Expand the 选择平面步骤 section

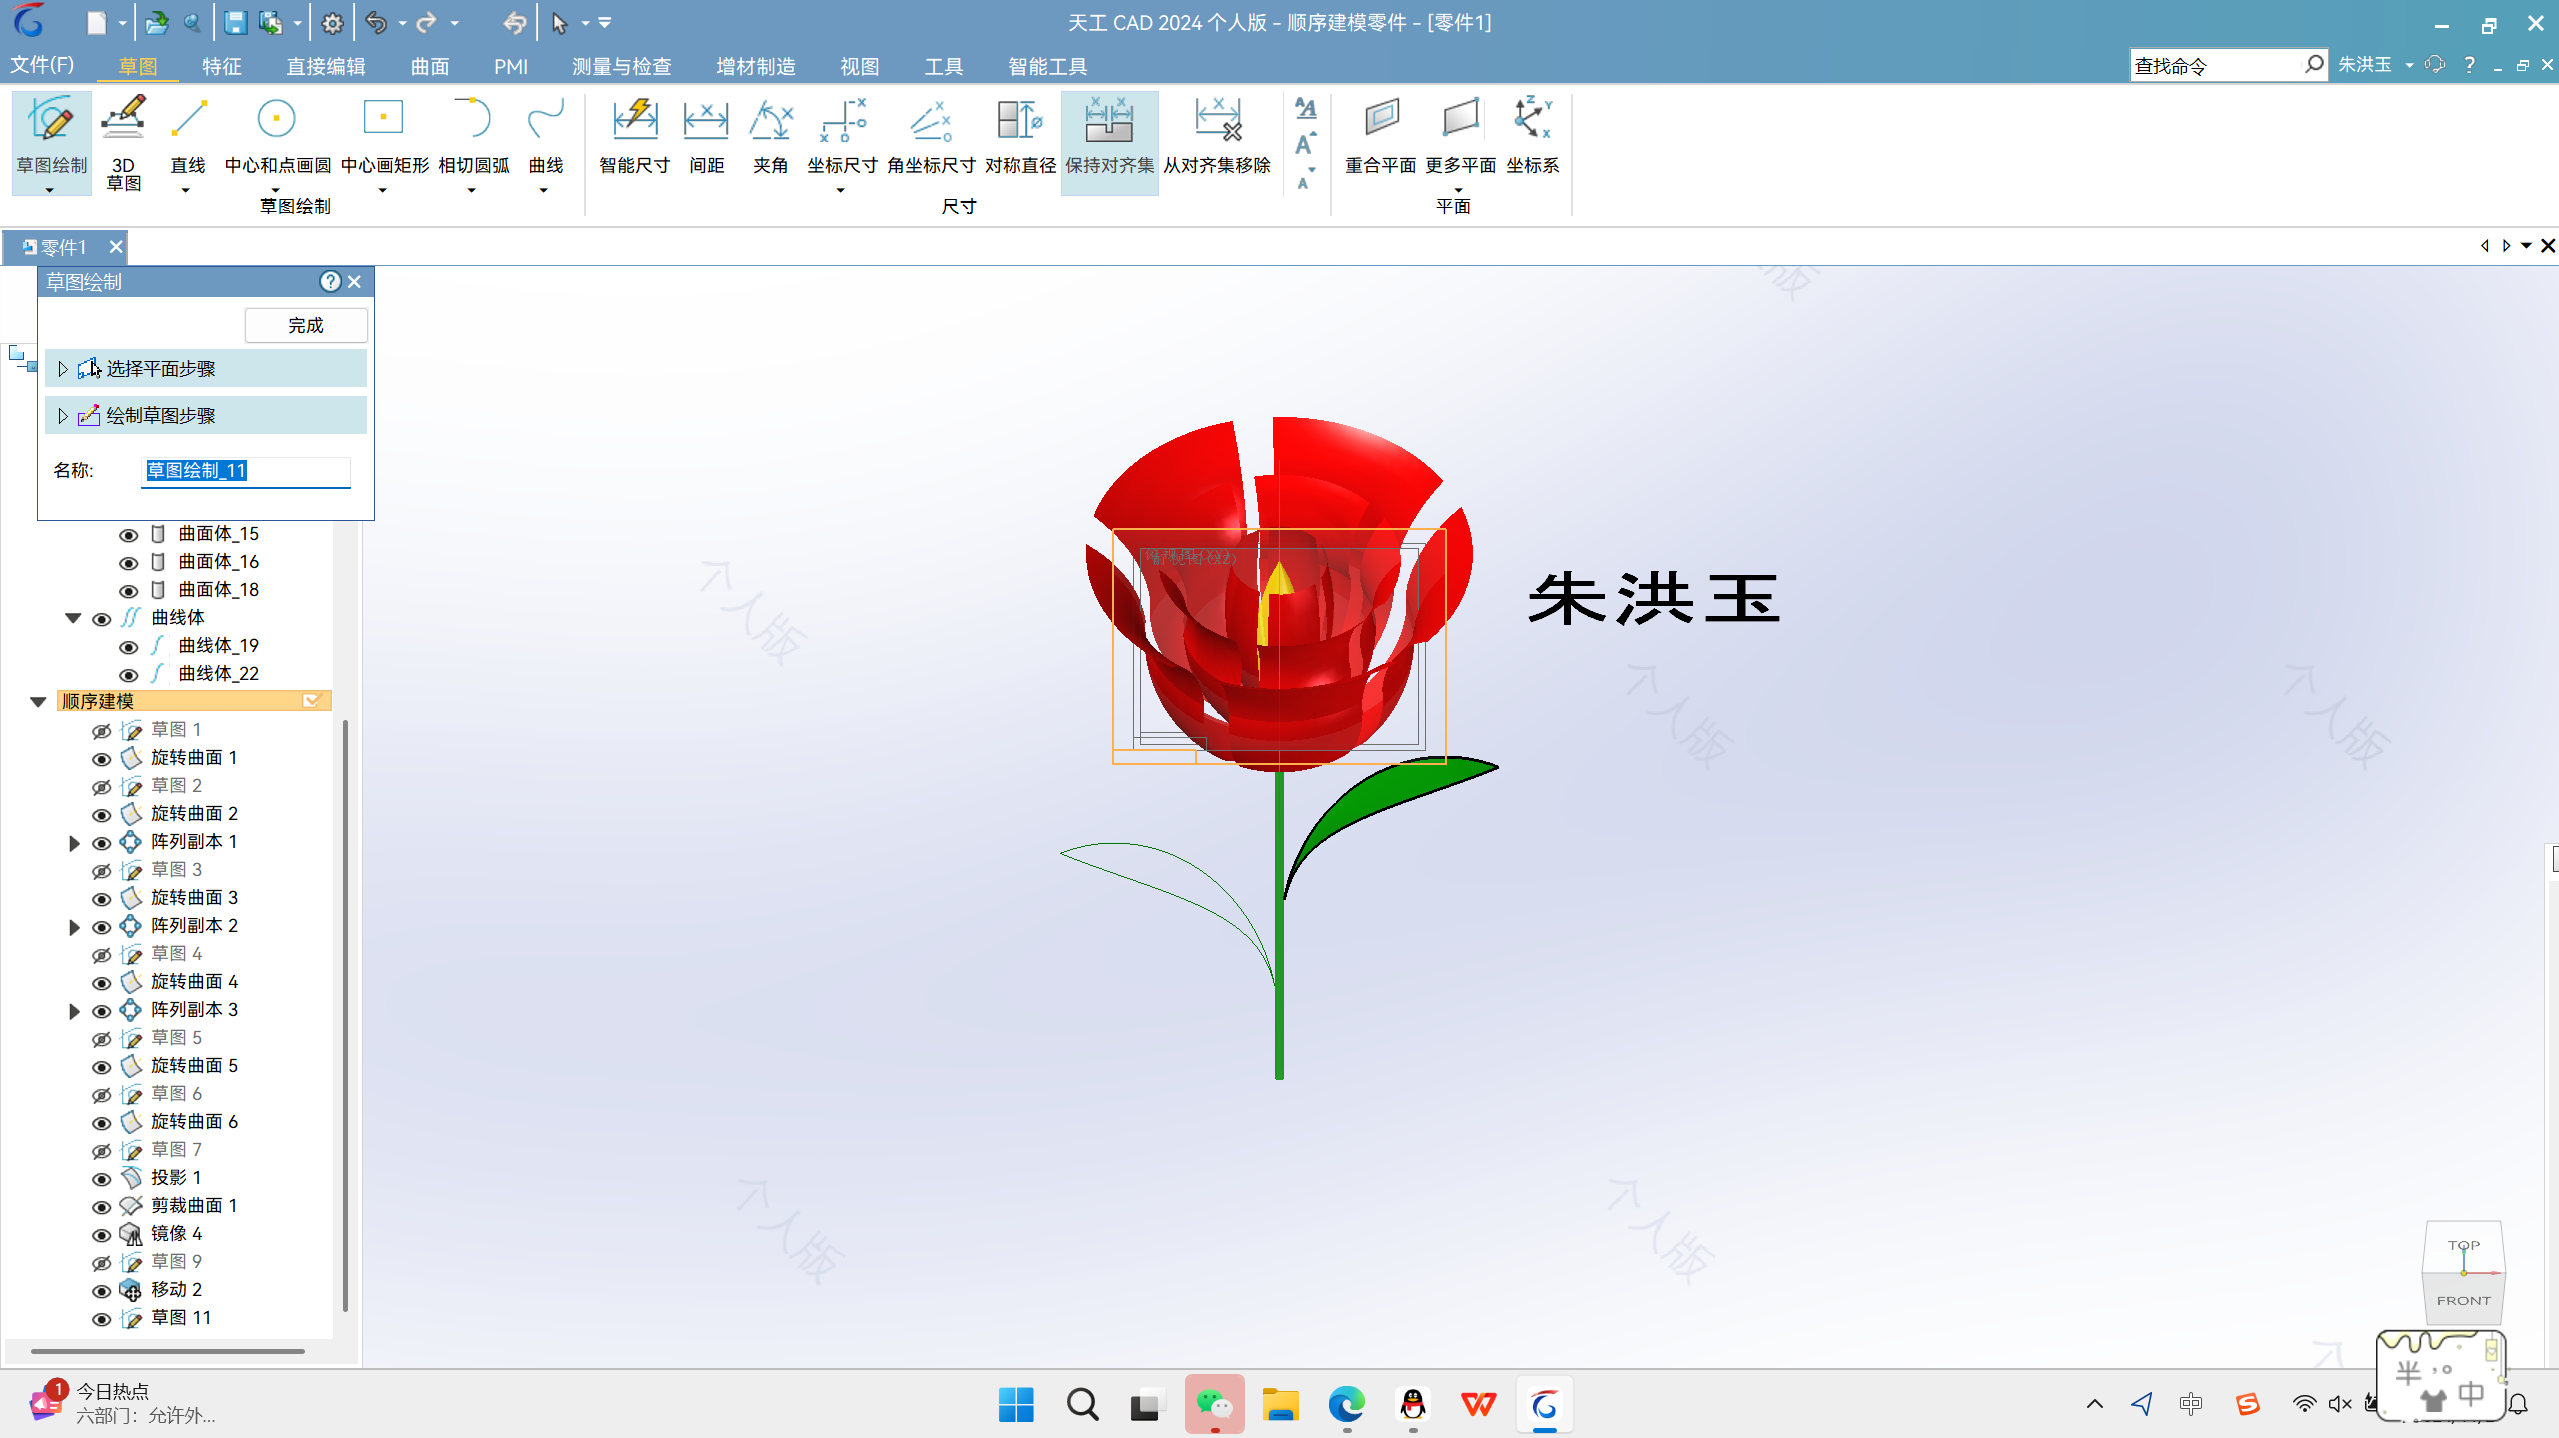62,369
